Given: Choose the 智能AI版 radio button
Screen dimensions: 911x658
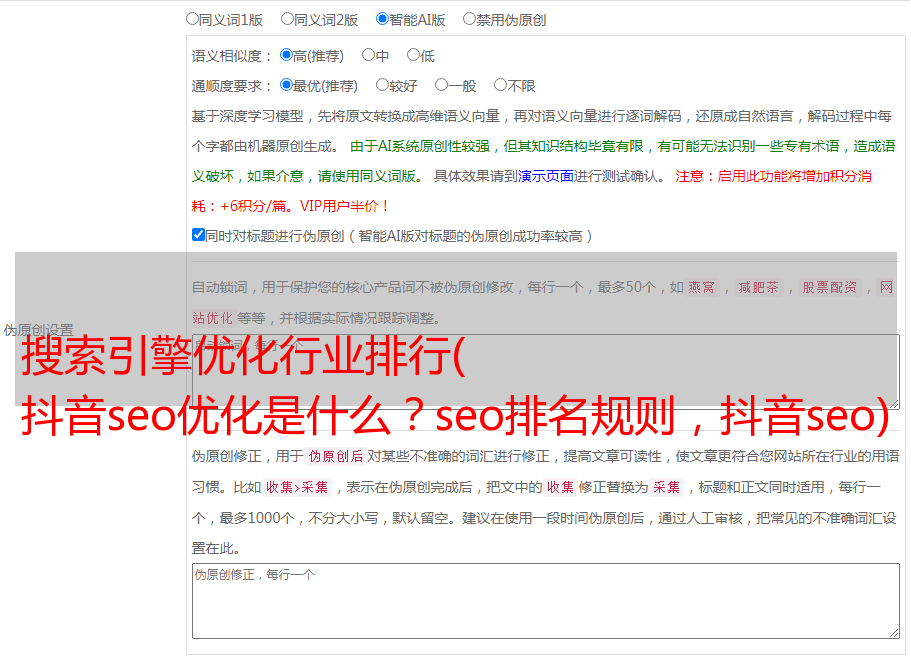Looking at the screenshot, I should pyautogui.click(x=382, y=19).
